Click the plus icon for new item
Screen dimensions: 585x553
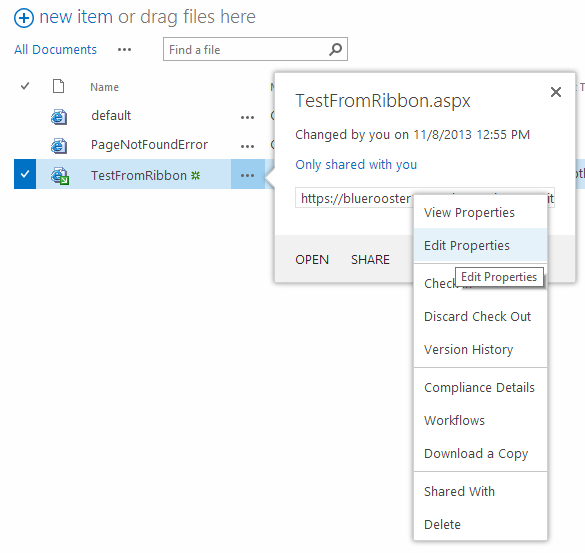24,18
